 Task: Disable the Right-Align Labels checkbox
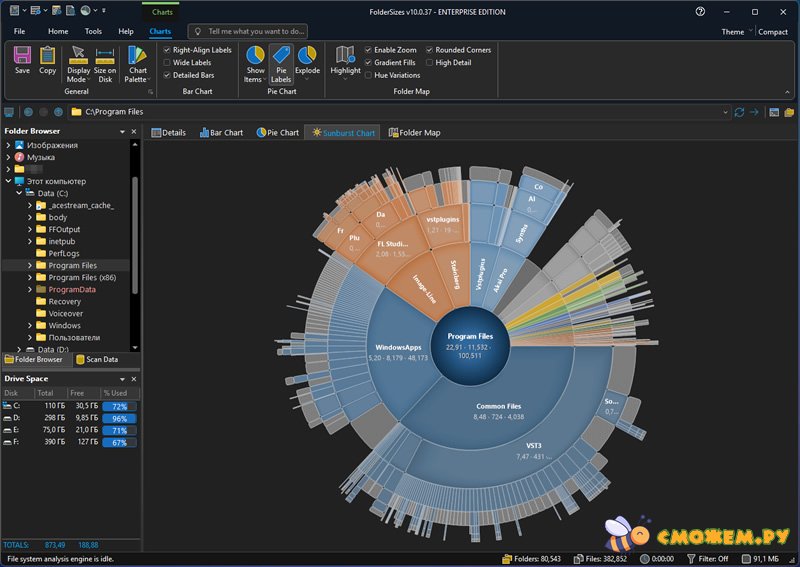click(167, 49)
